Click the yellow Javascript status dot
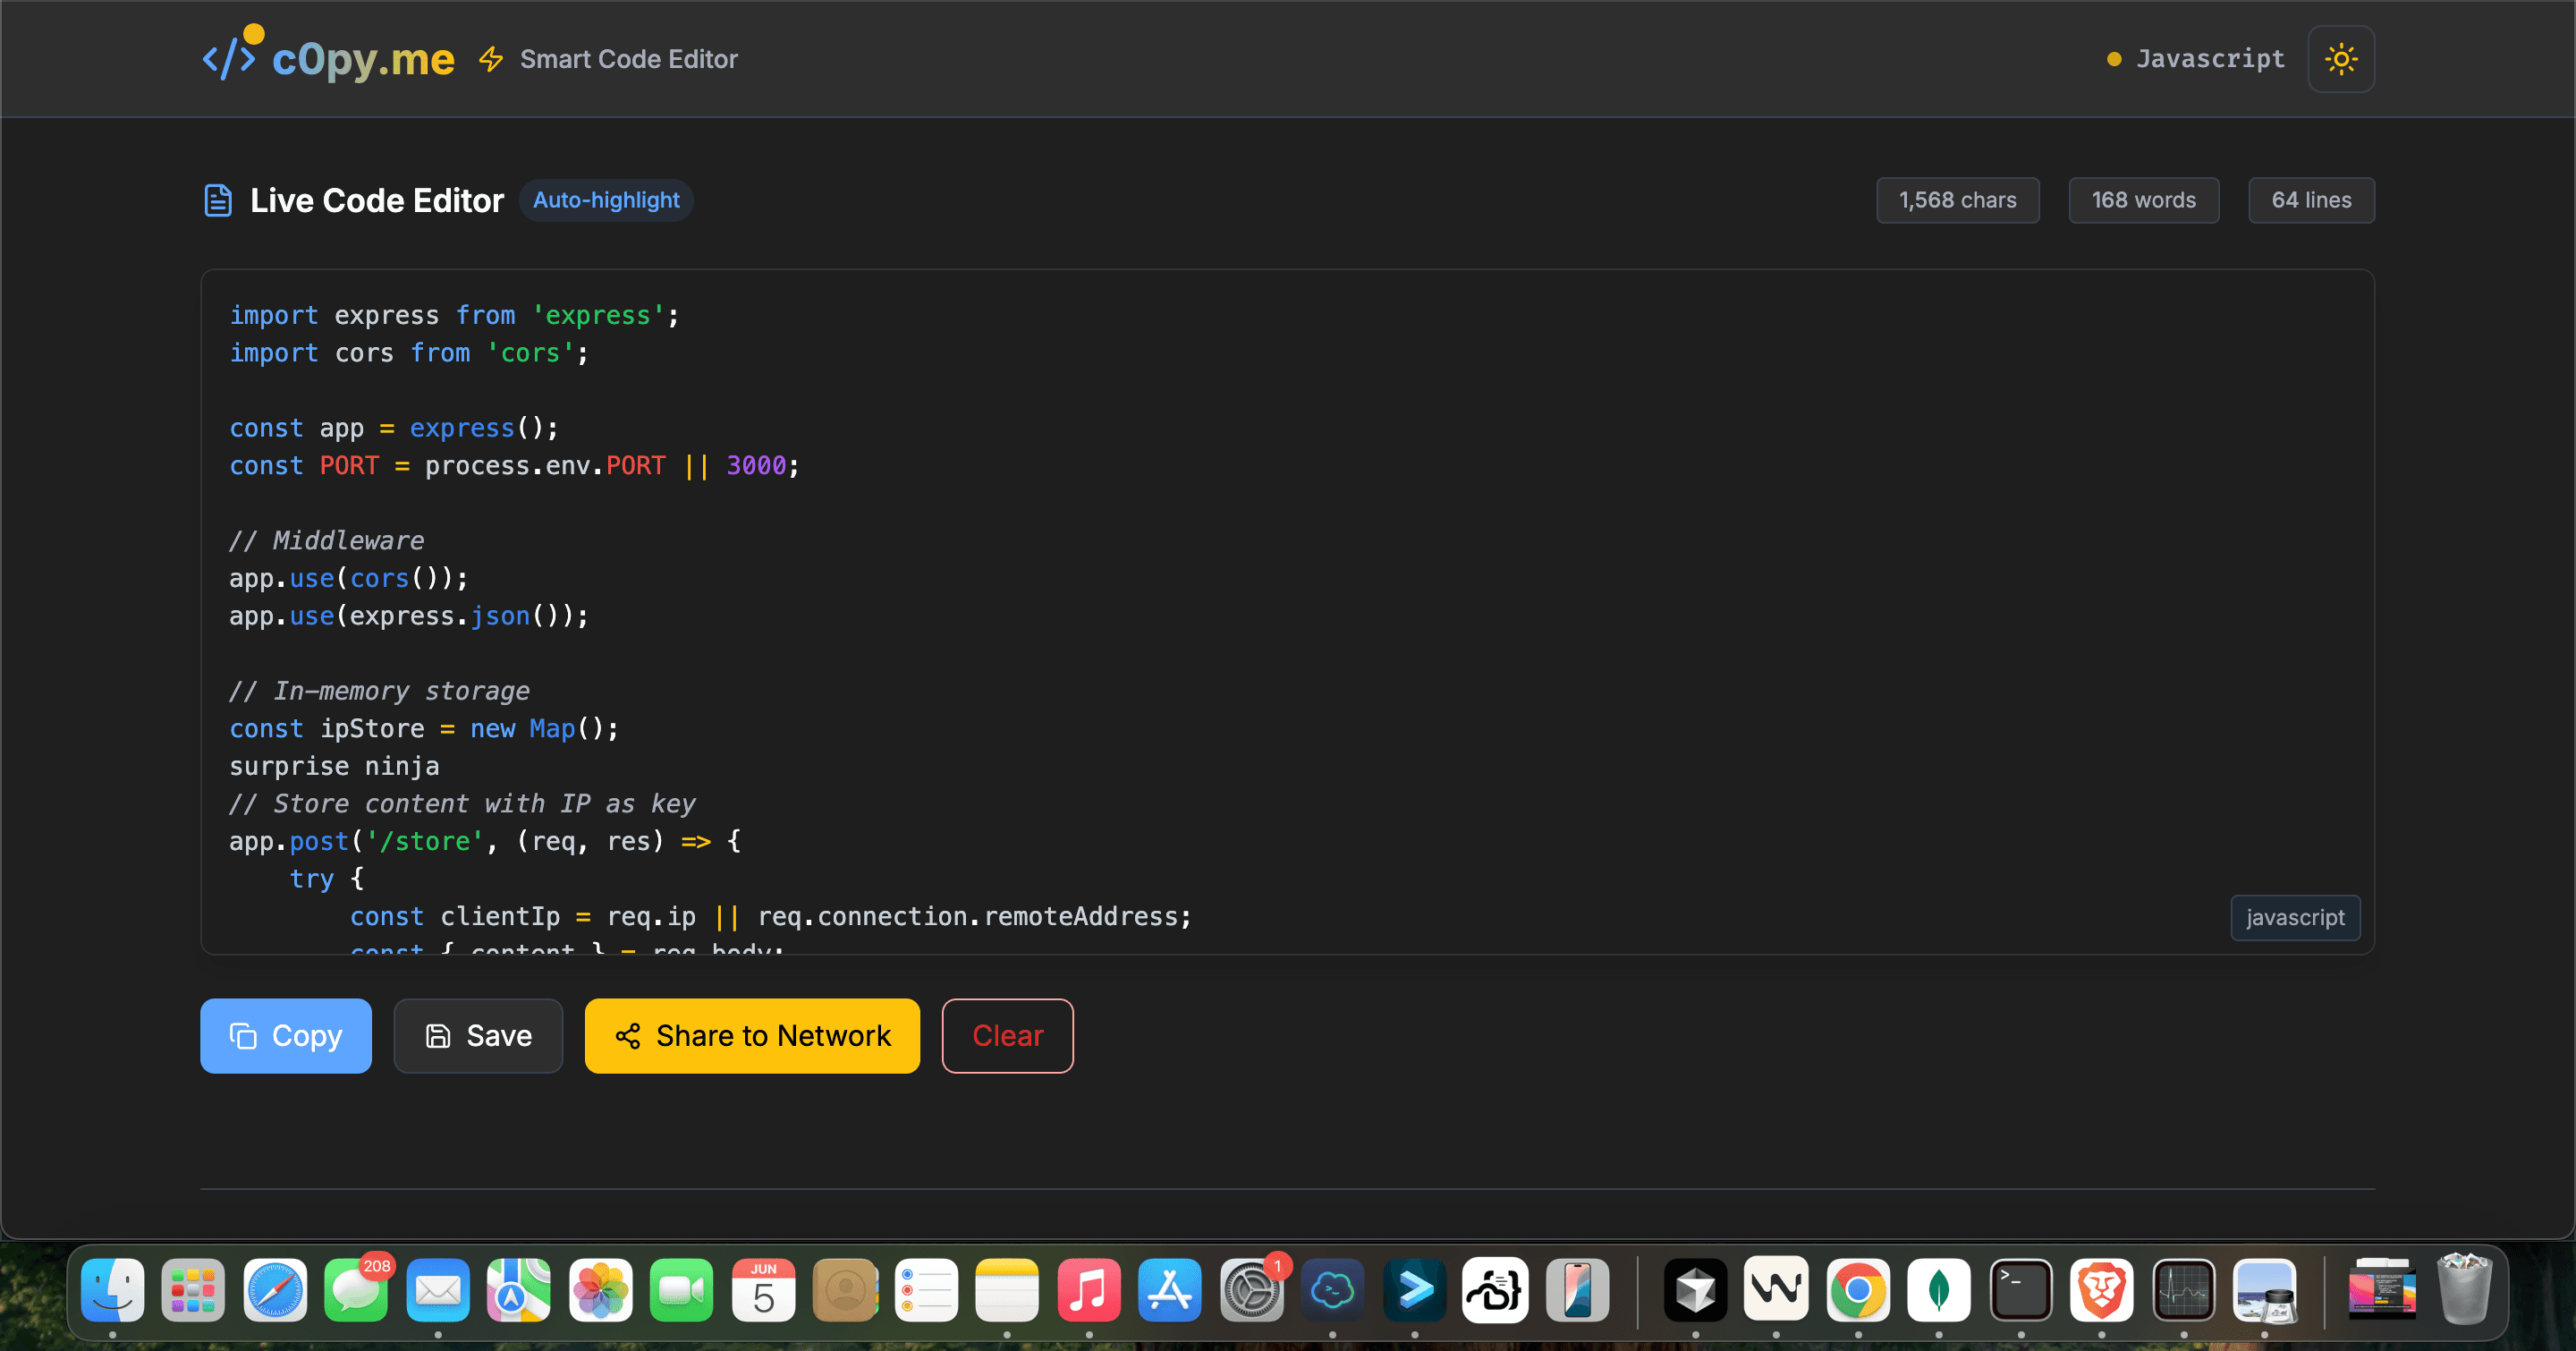 pyautogui.click(x=2113, y=59)
